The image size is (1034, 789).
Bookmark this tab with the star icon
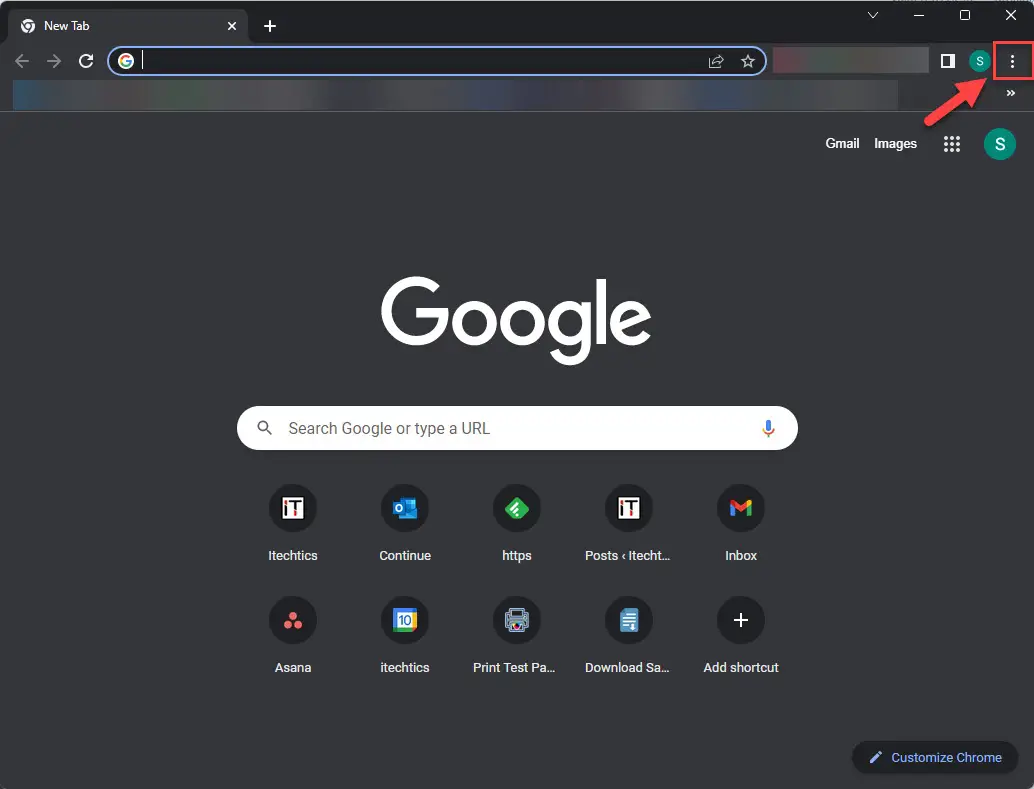click(747, 61)
